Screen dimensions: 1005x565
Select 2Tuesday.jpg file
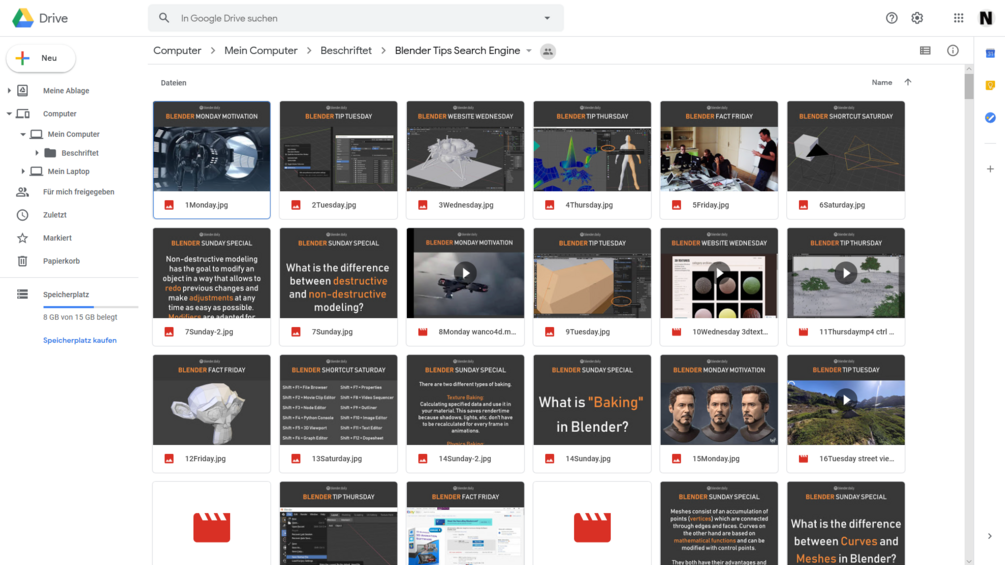[x=338, y=160]
